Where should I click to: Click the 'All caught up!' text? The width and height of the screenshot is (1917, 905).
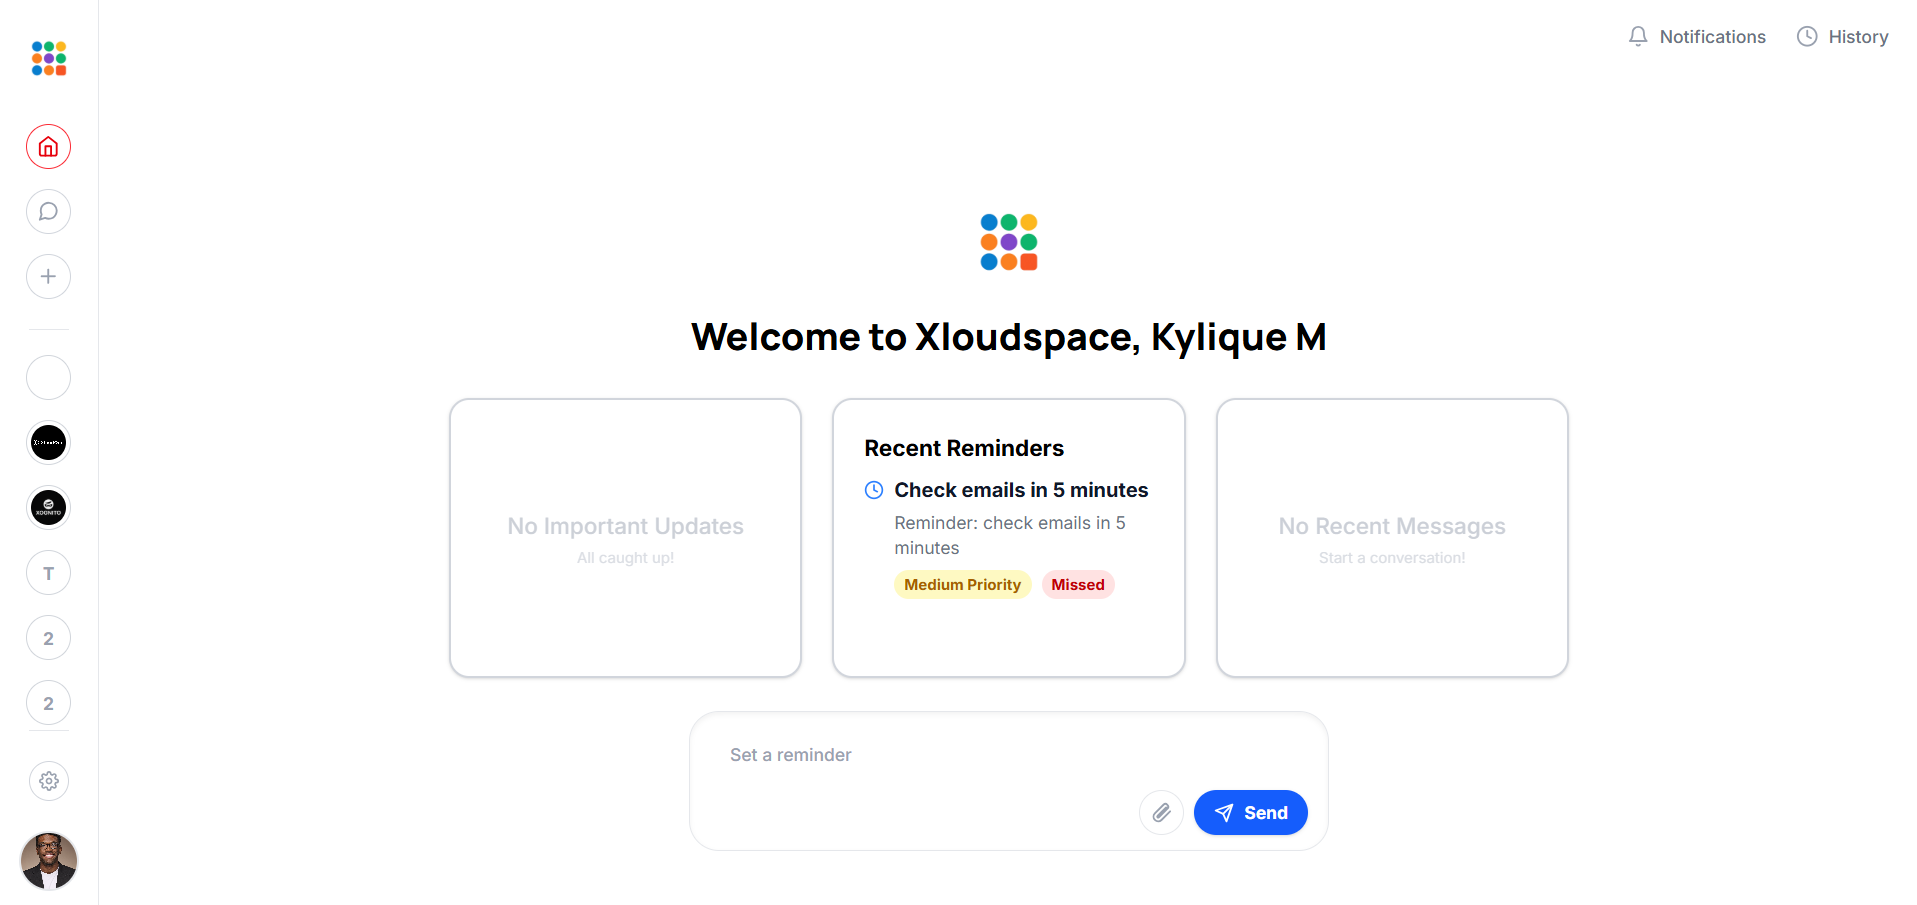click(x=626, y=558)
